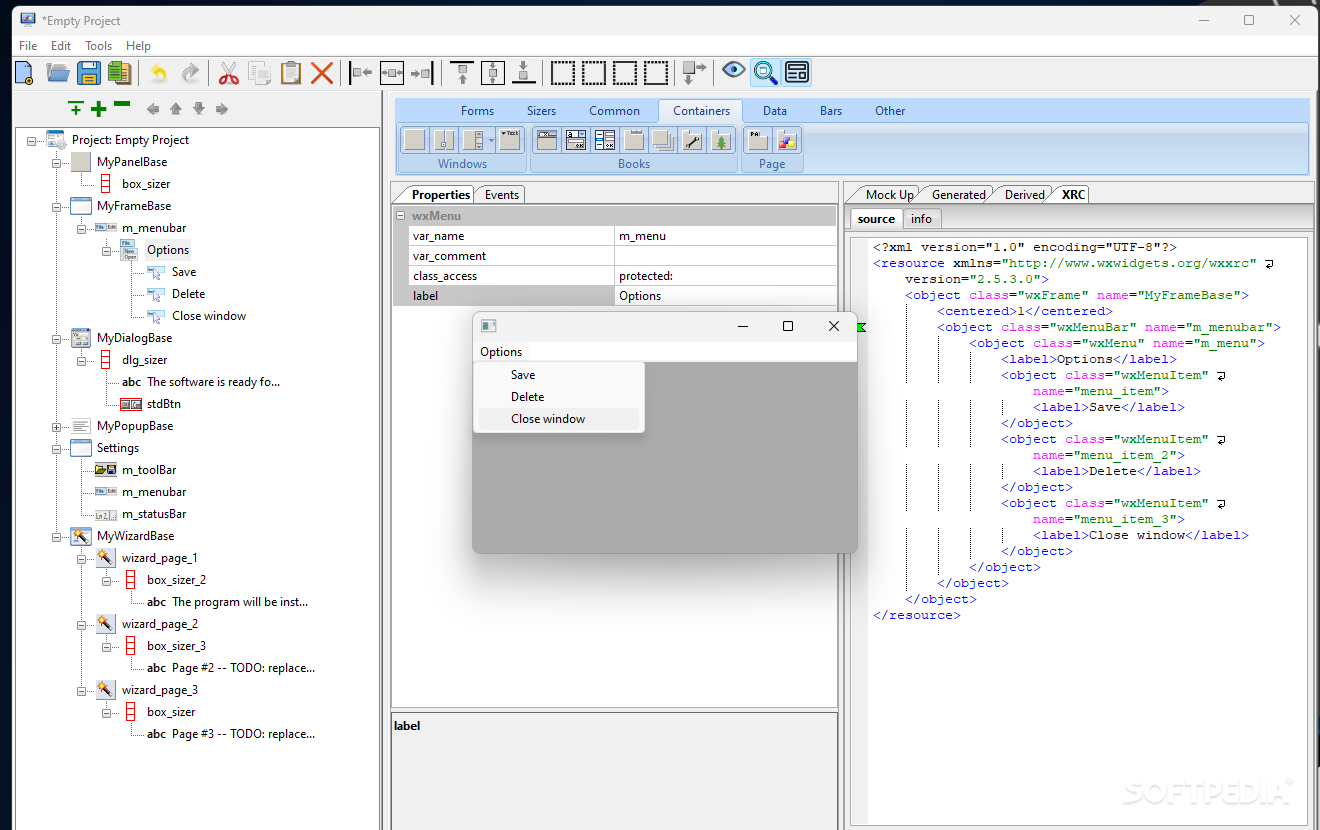Collapse the m_menubar node under MyFrameBase
The width and height of the screenshot is (1320, 830).
coord(83,228)
